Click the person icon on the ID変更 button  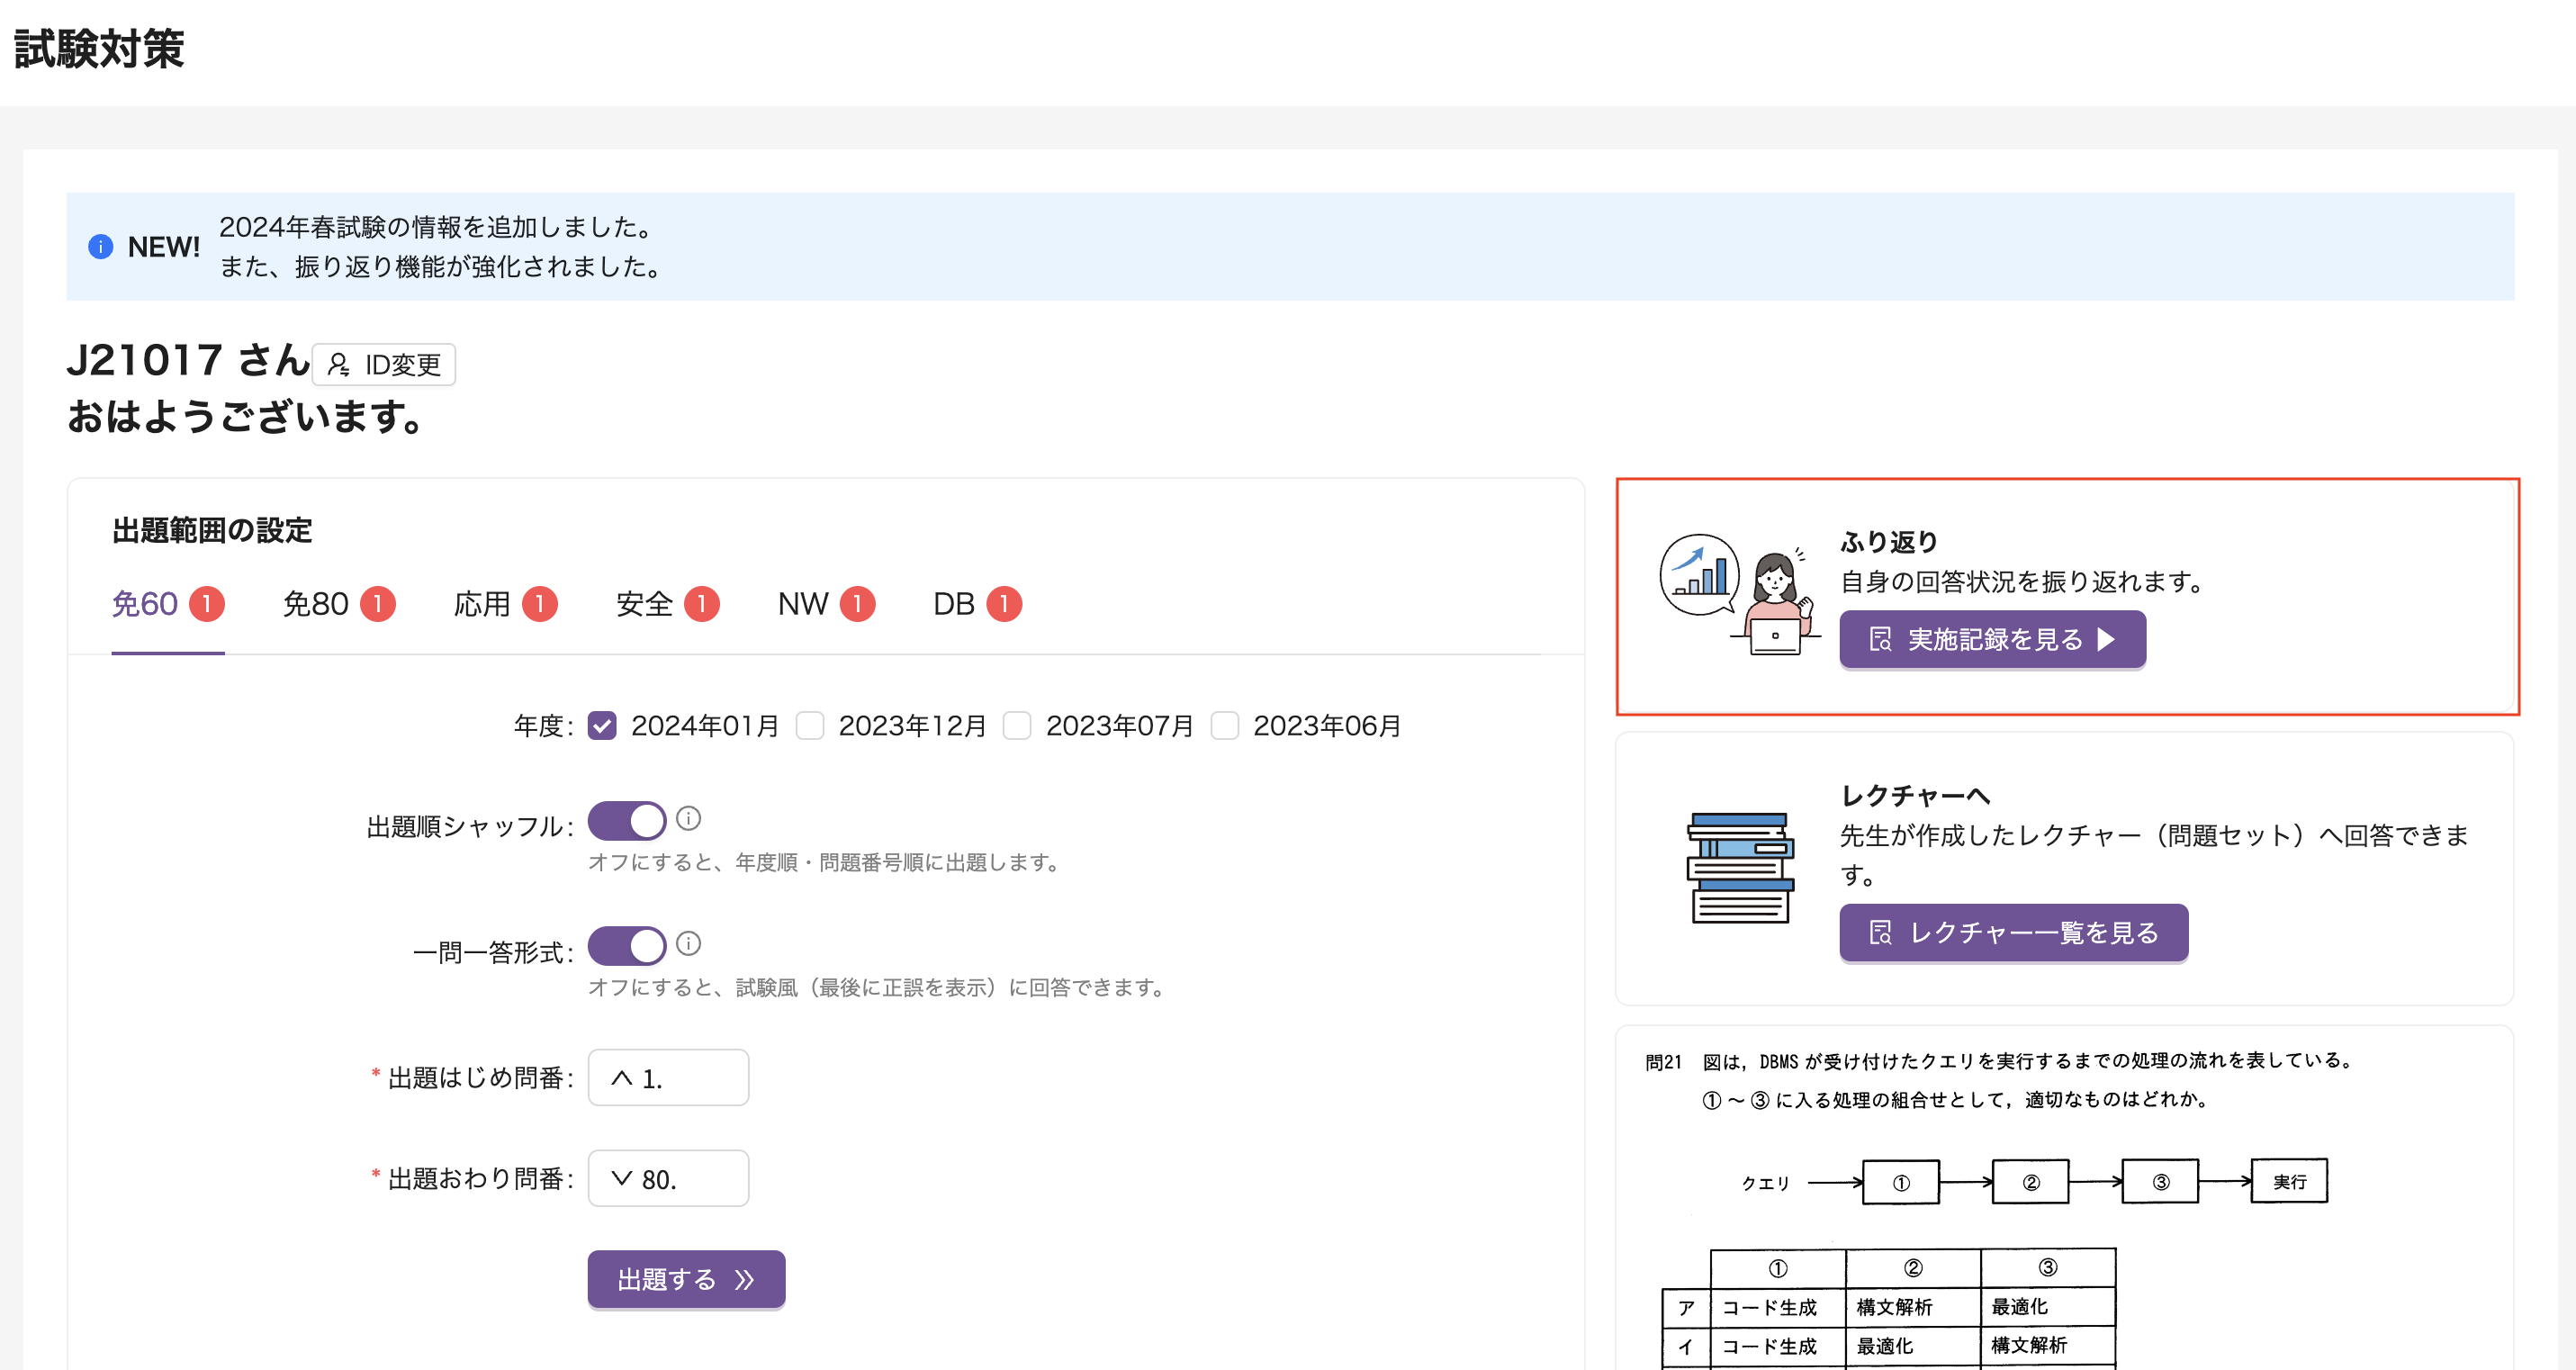(x=340, y=364)
